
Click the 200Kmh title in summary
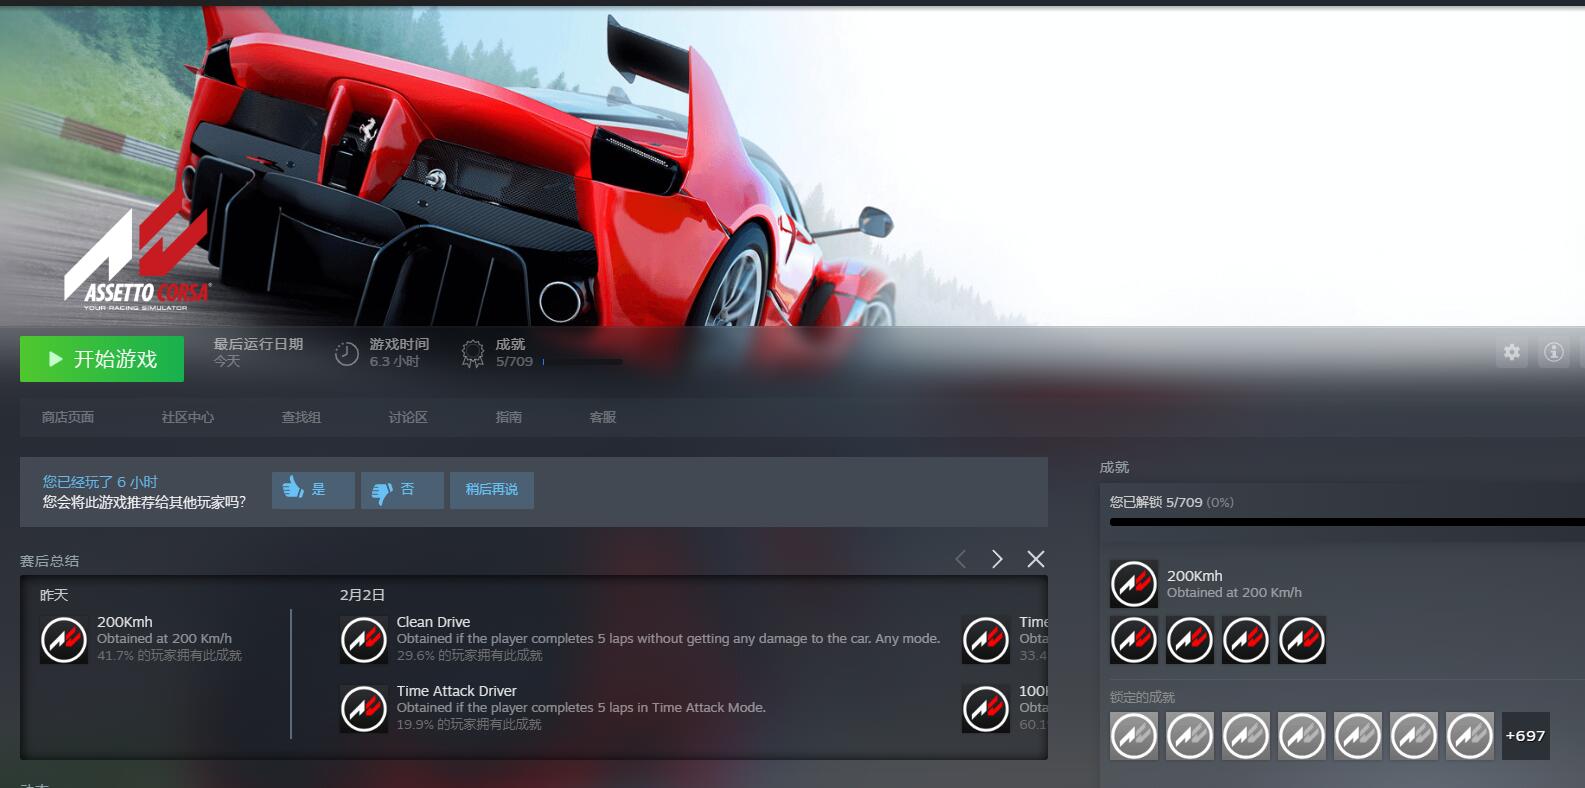coord(125,622)
